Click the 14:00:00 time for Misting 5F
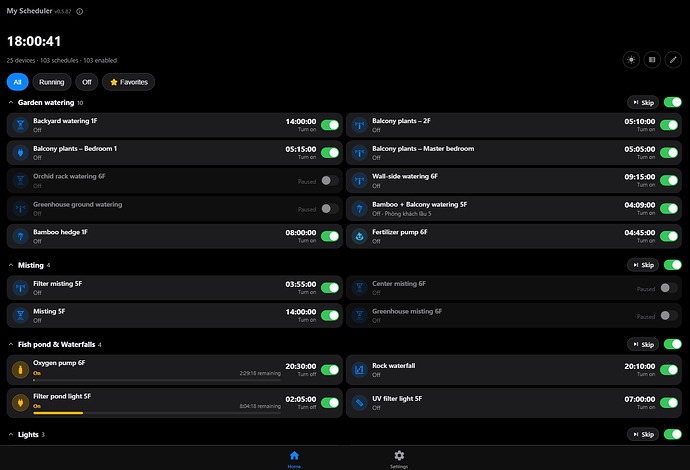The width and height of the screenshot is (690, 470). point(301,312)
